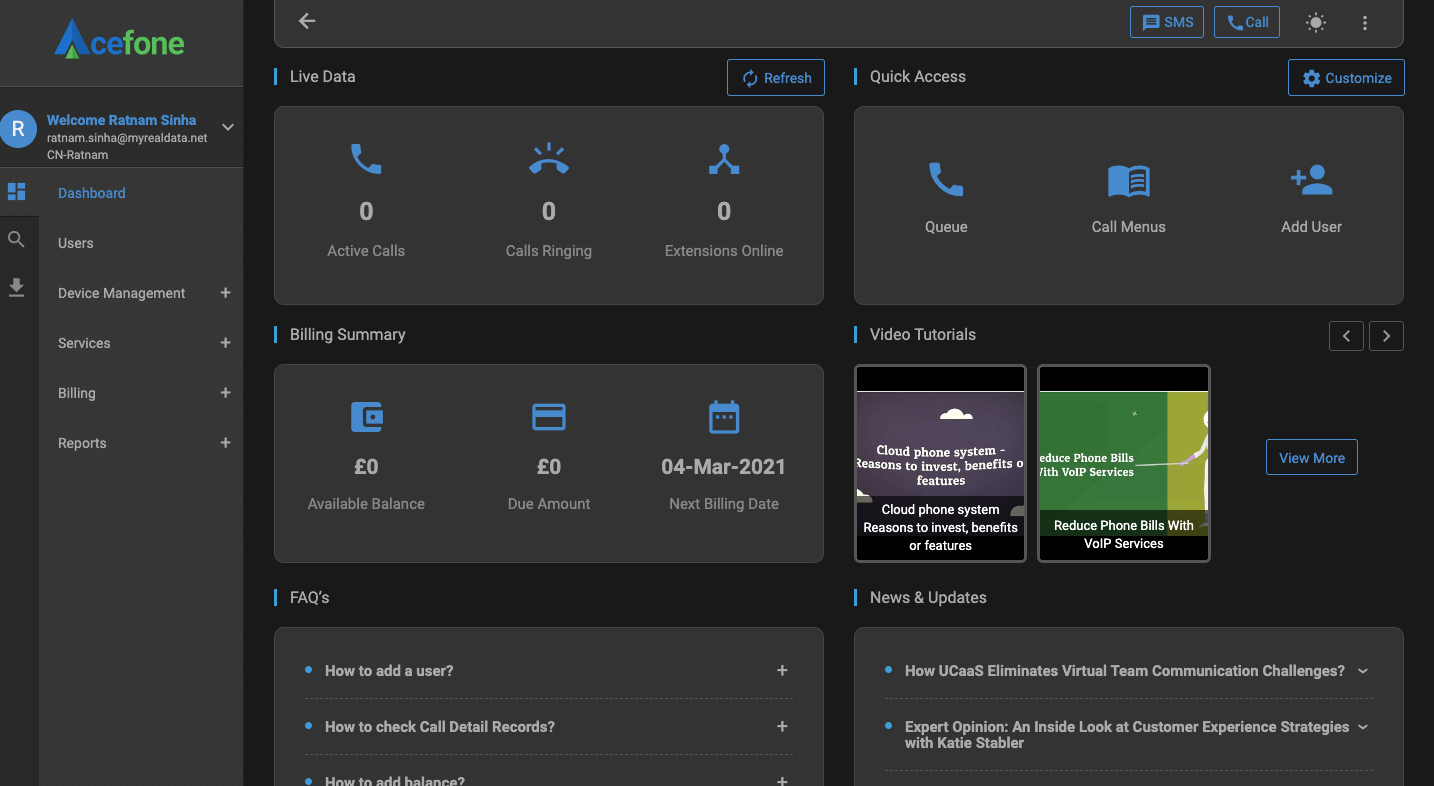Show next video tutorials arrow
This screenshot has width=1434, height=786.
pyautogui.click(x=1386, y=336)
